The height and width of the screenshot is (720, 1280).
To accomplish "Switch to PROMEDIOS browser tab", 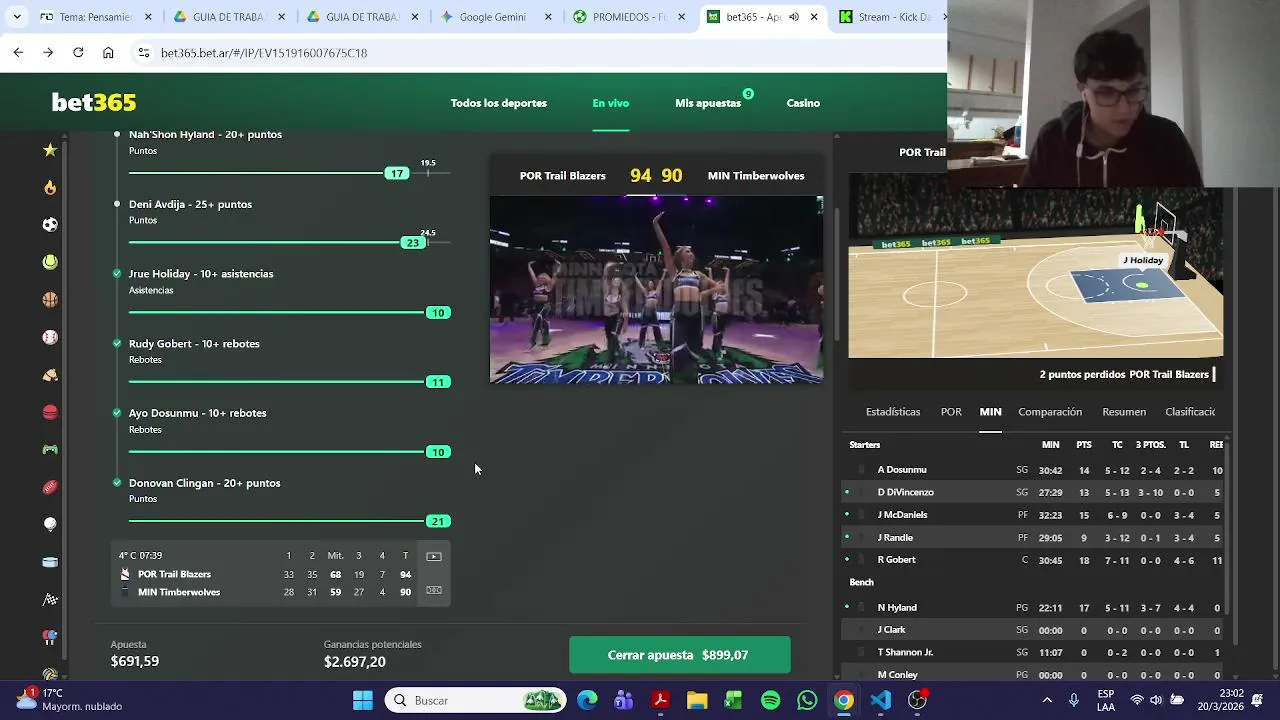I will tap(630, 17).
